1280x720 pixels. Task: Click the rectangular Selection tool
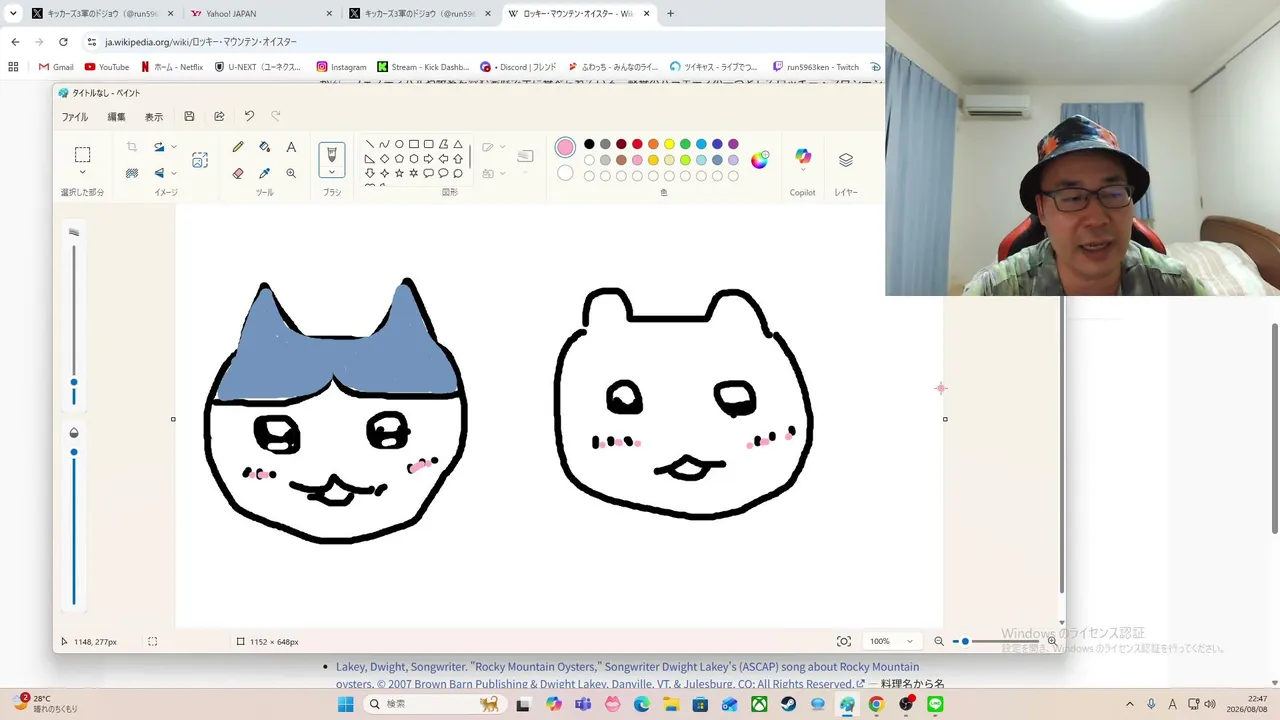[82, 155]
